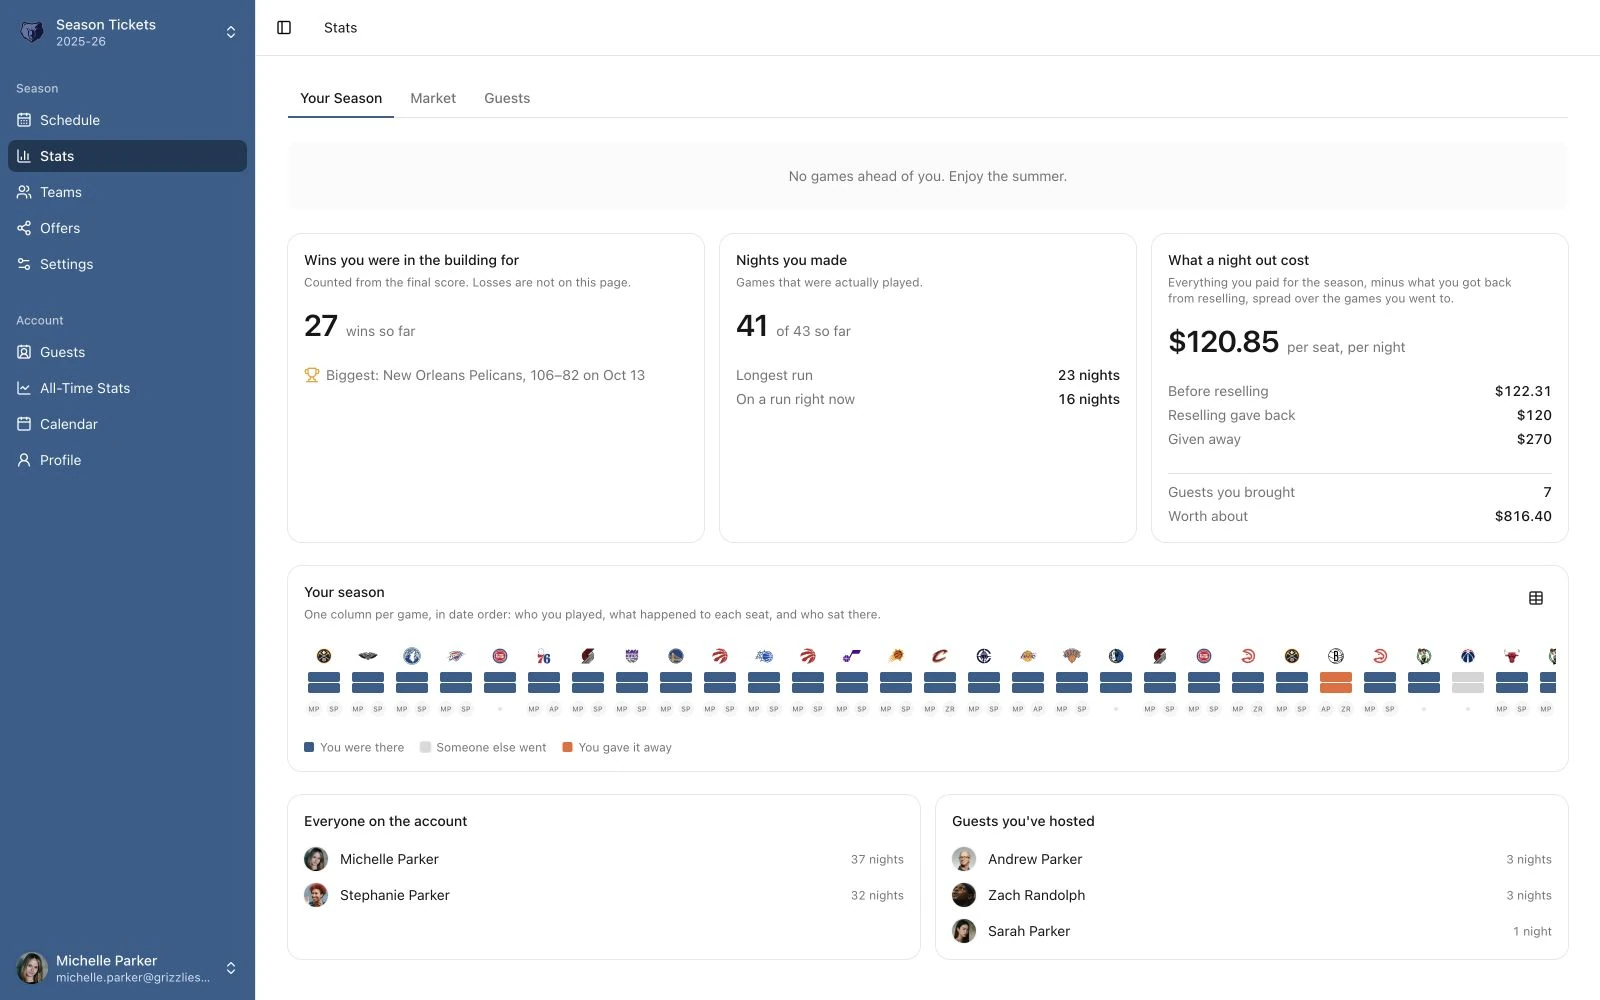Click the 'No games ahead of you' banner text

pyautogui.click(x=928, y=176)
